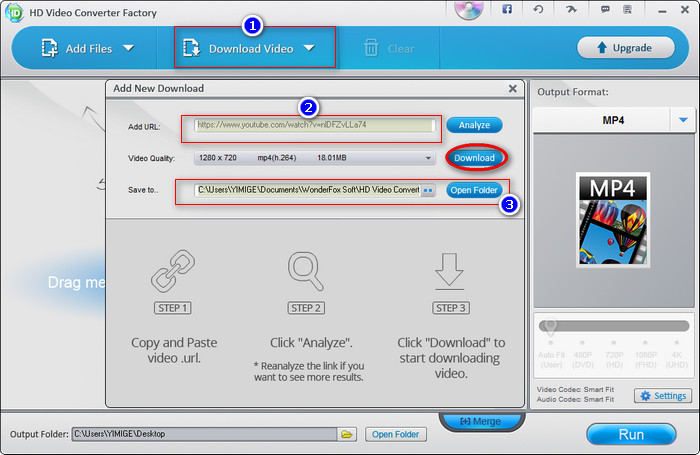Click the HD app logo icon
Viewport: 700px width, 455px height.
(x=14, y=12)
